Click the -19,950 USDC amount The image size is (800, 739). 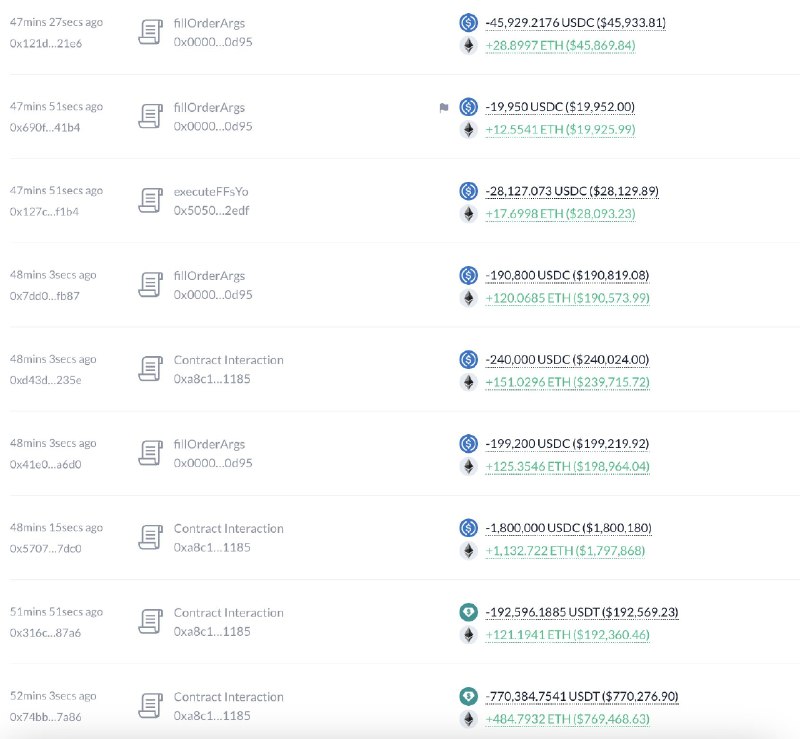[560, 107]
